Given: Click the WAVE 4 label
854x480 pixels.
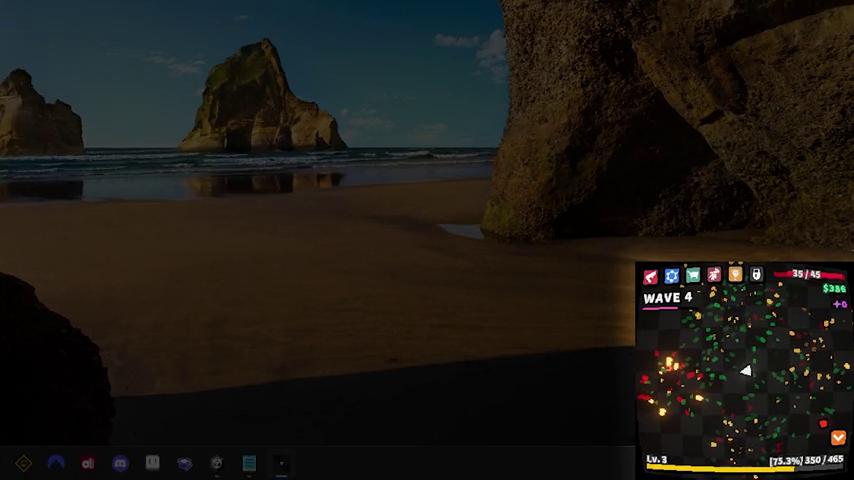Looking at the screenshot, I should 667,298.
